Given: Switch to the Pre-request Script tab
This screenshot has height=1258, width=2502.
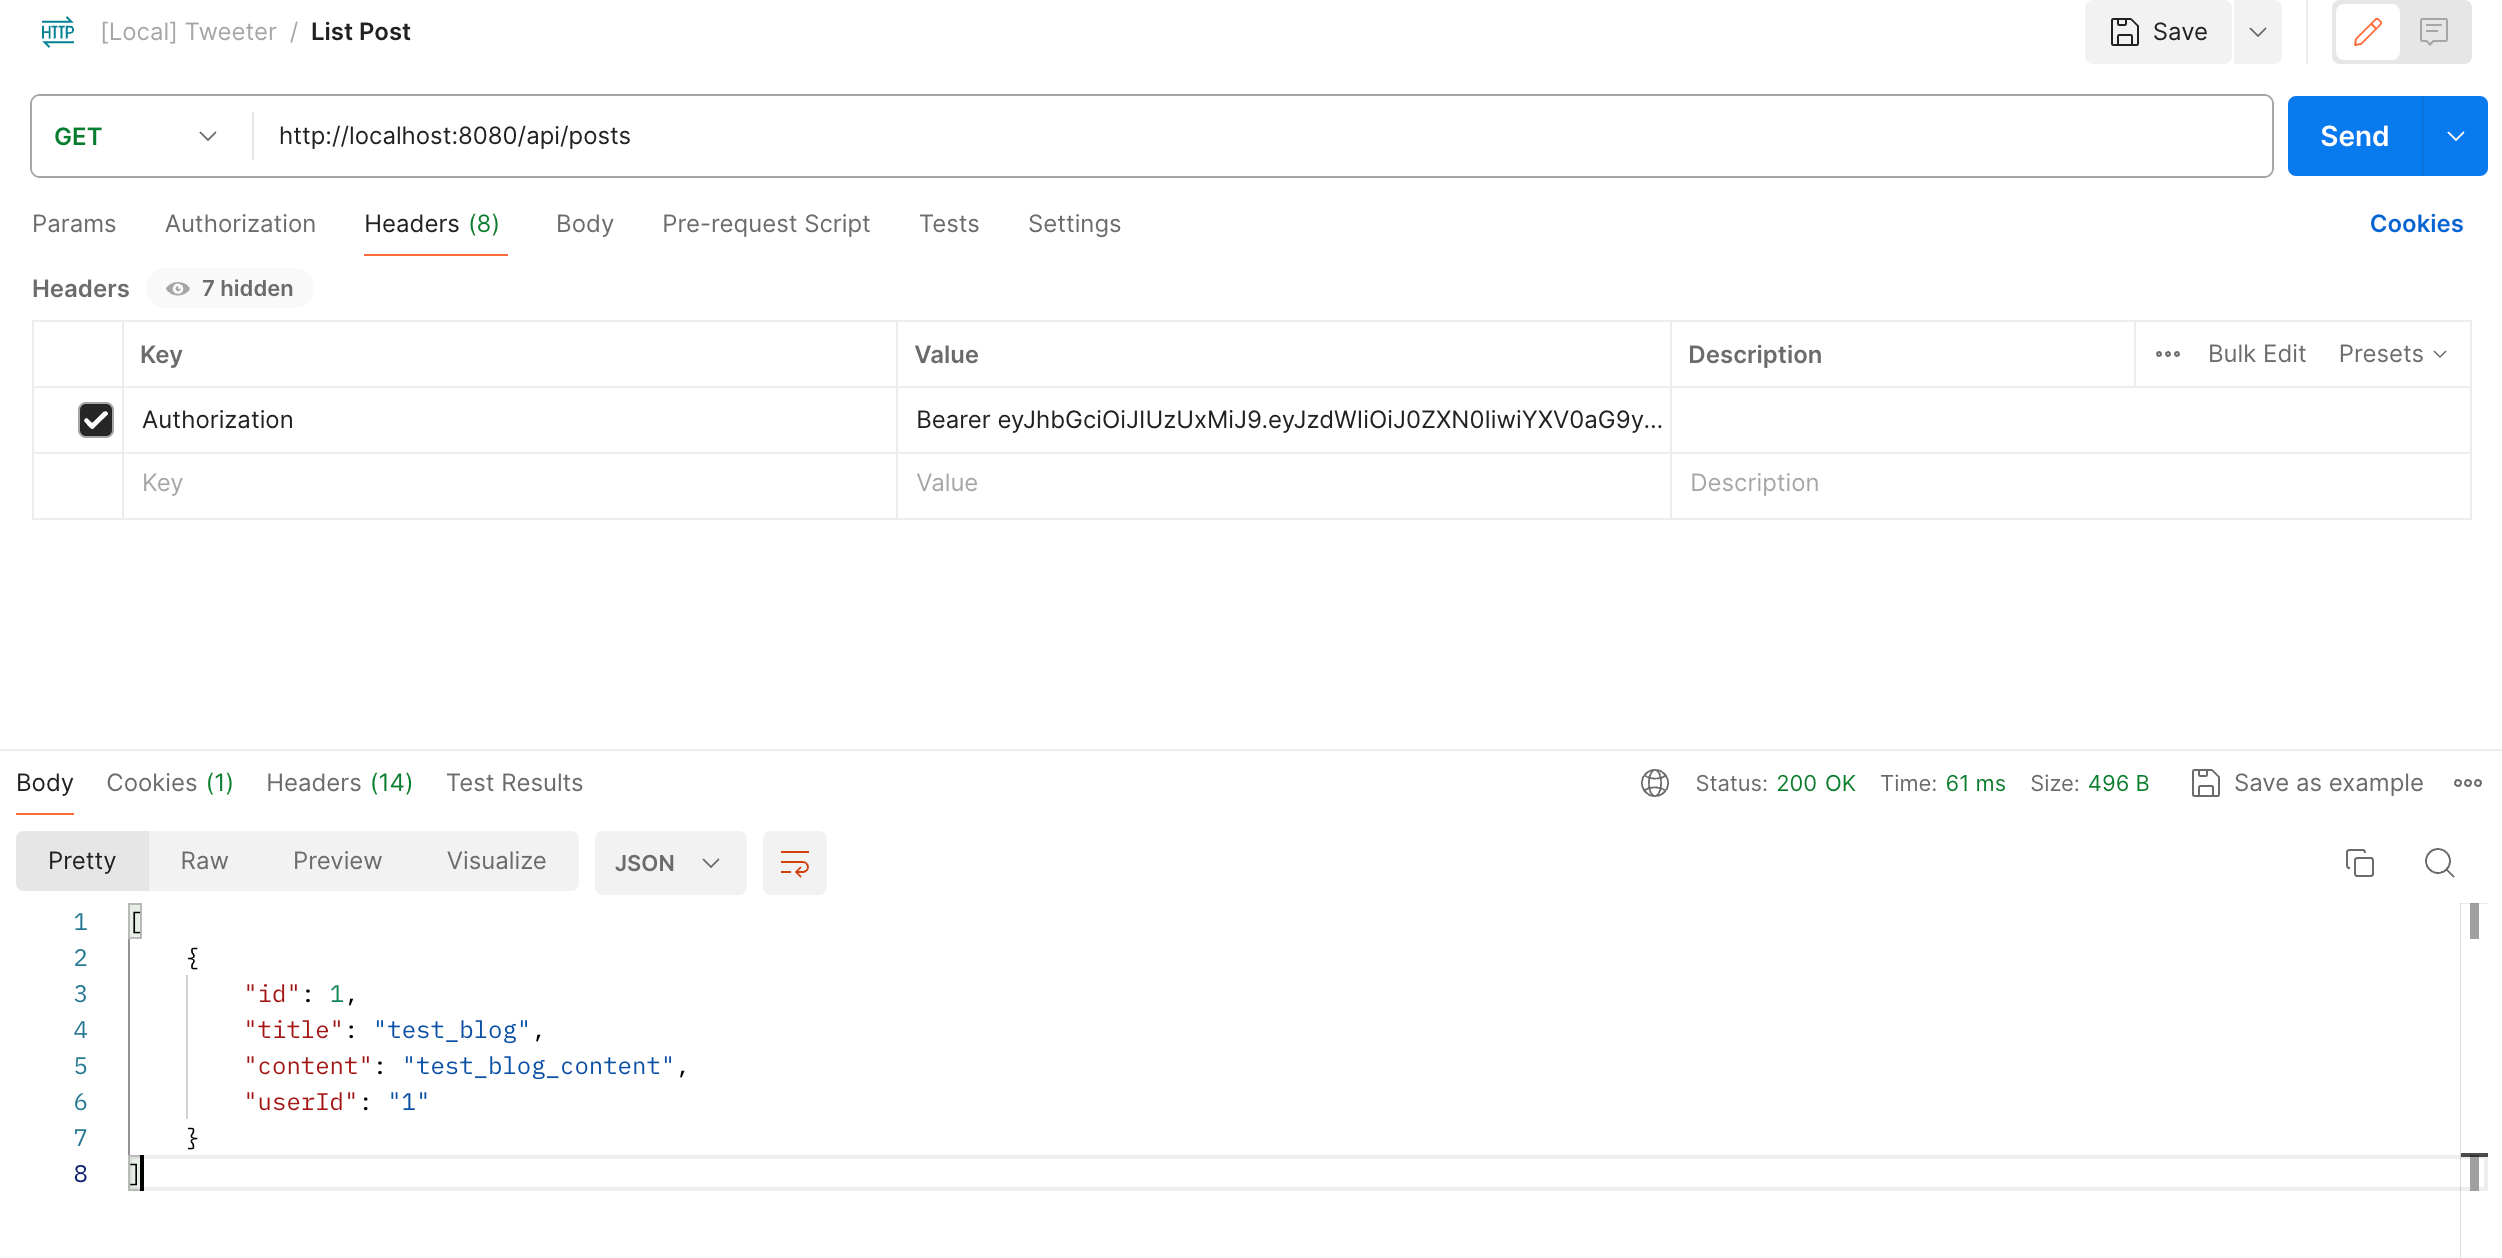Looking at the screenshot, I should pyautogui.click(x=765, y=224).
